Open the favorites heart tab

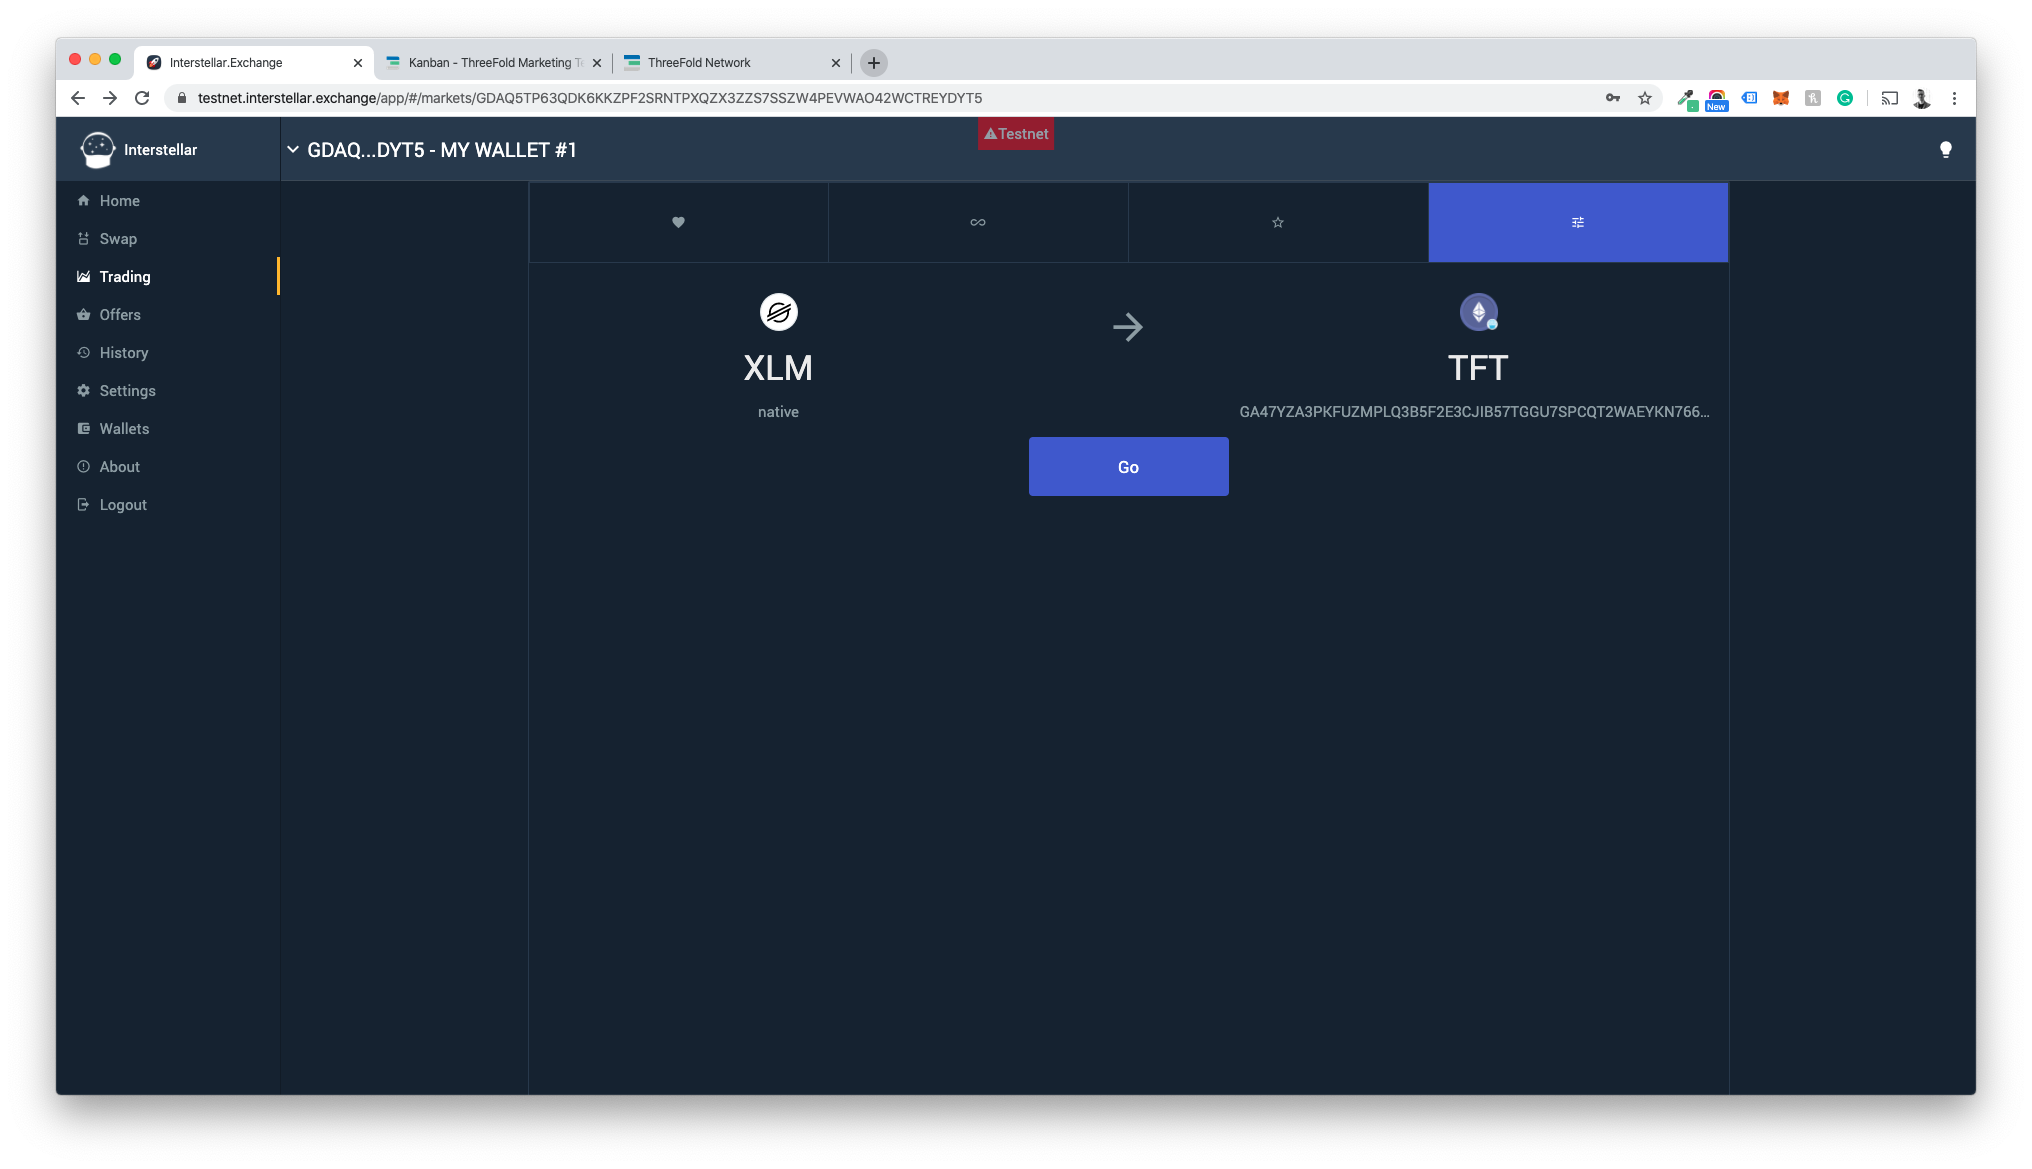coord(678,222)
